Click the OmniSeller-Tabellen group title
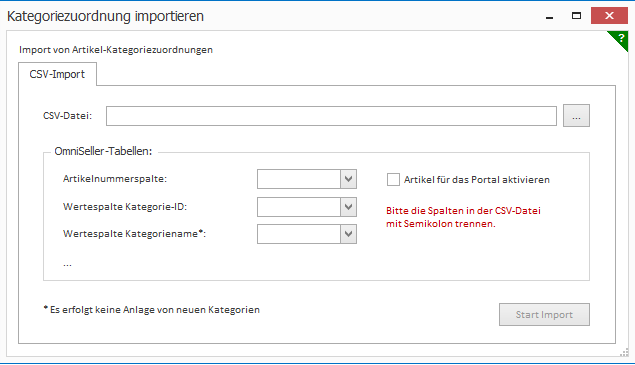Viewport: 635px width, 365px height. pyautogui.click(x=103, y=152)
